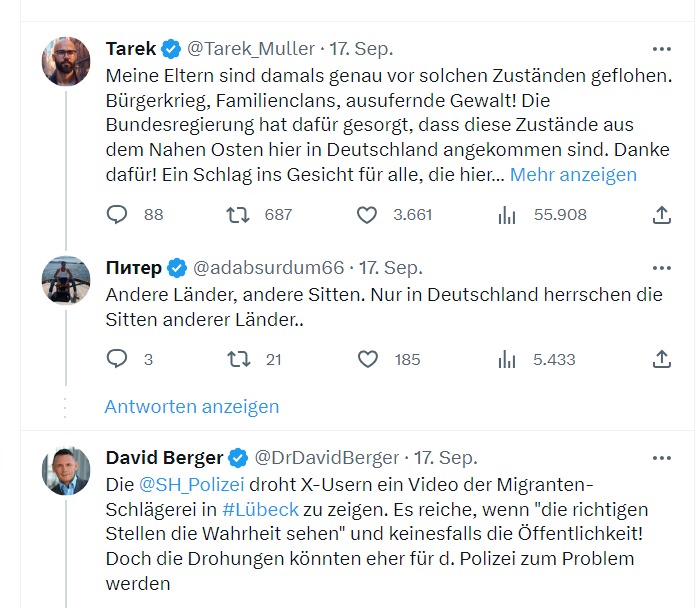Show replies via 'Antworten anzeigen'
This screenshot has width=697, height=608.
click(192, 406)
